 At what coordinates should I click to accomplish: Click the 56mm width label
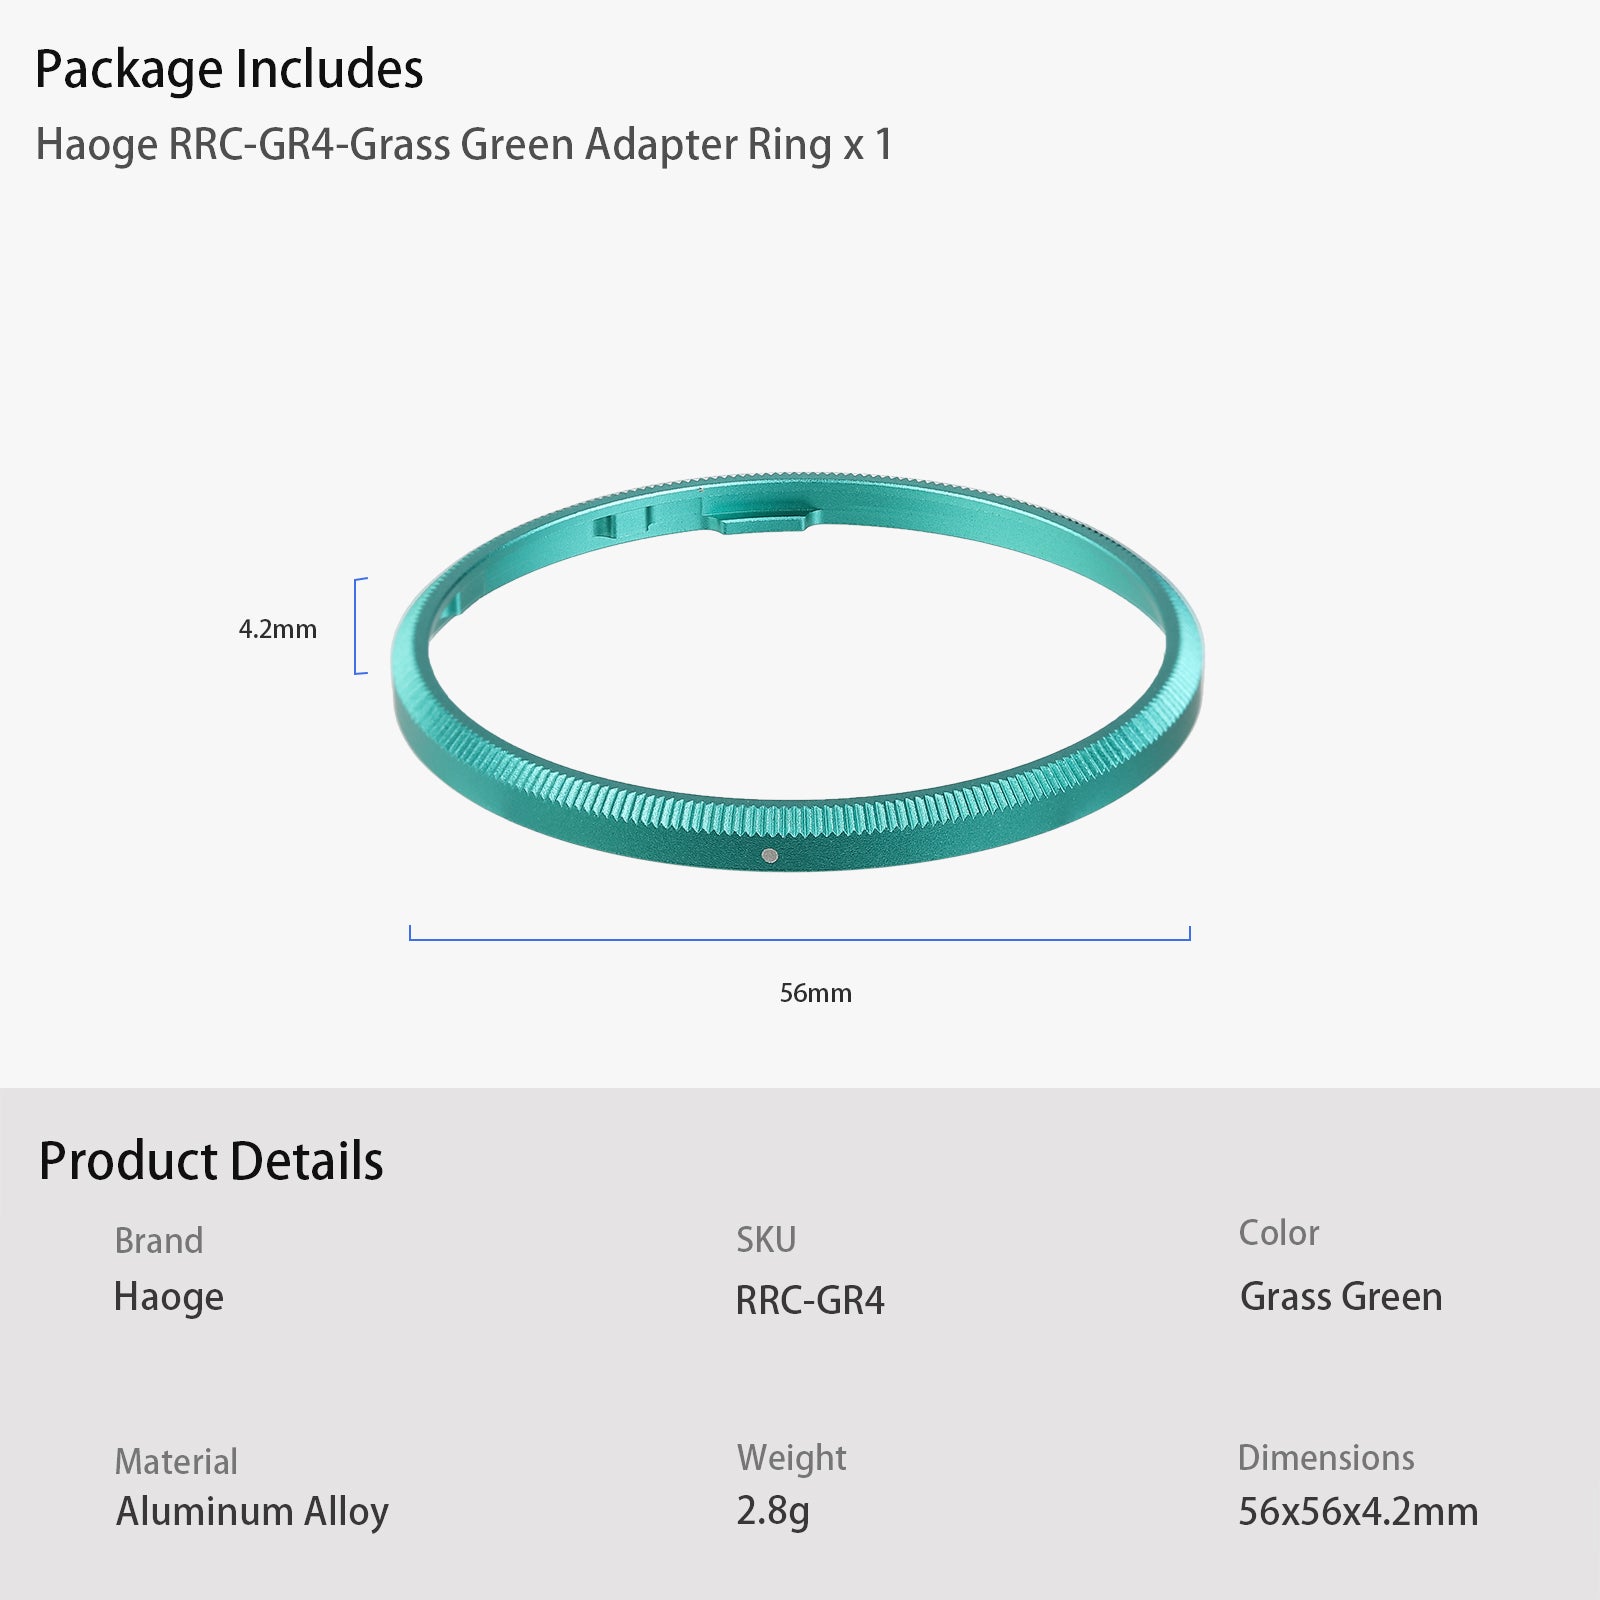pos(815,993)
